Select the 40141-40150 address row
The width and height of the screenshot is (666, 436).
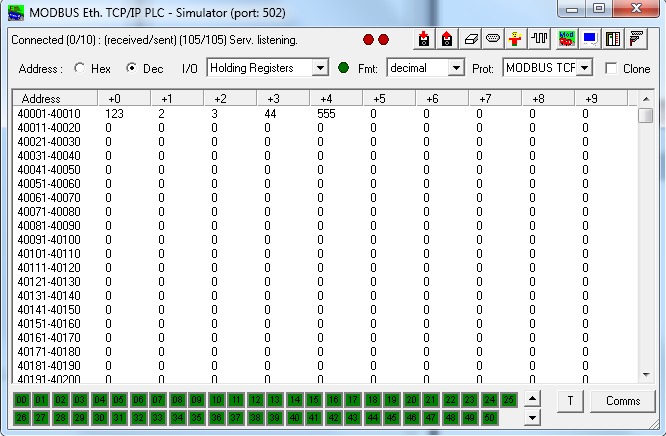(x=49, y=309)
